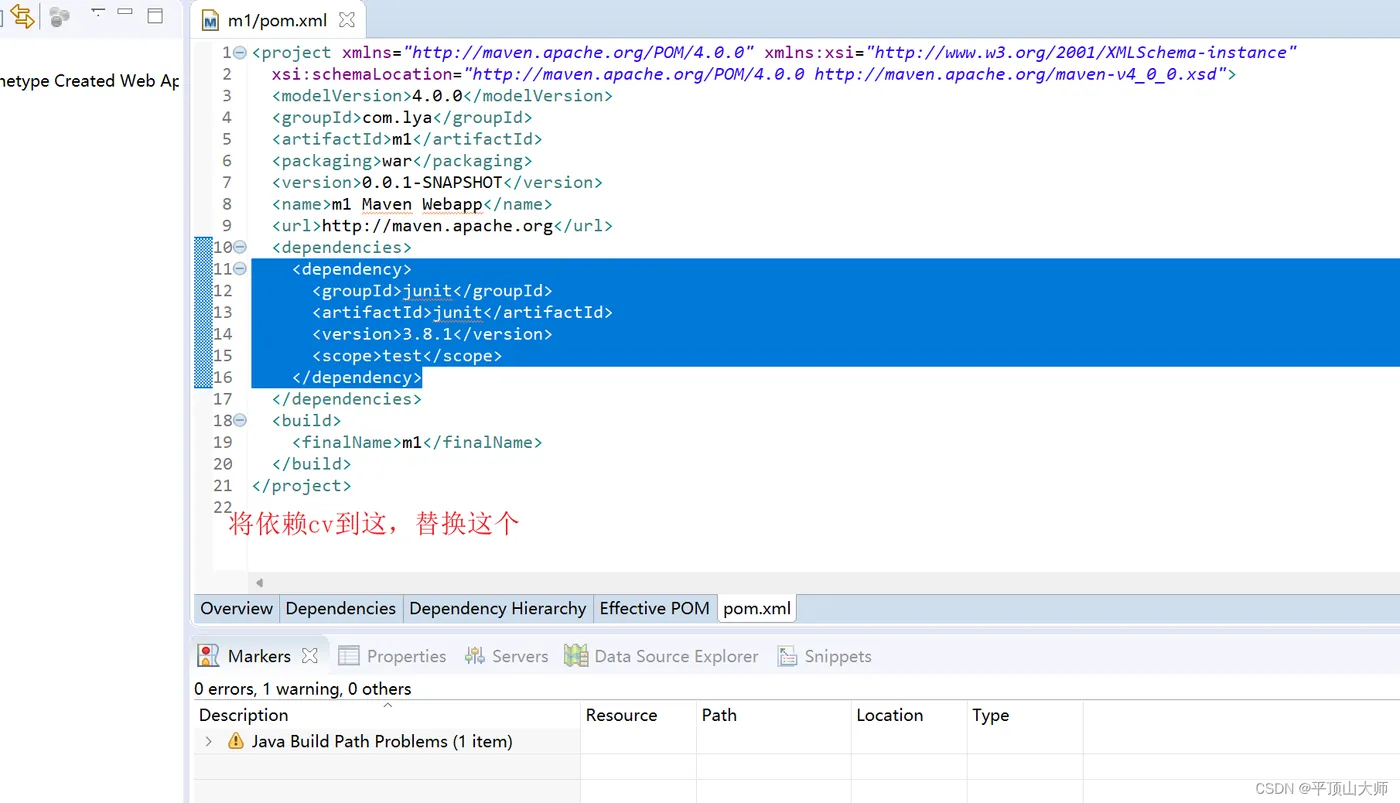The height and width of the screenshot is (803, 1400).
Task: Click the warning icon on Java Build Path Problems
Action: (x=236, y=741)
